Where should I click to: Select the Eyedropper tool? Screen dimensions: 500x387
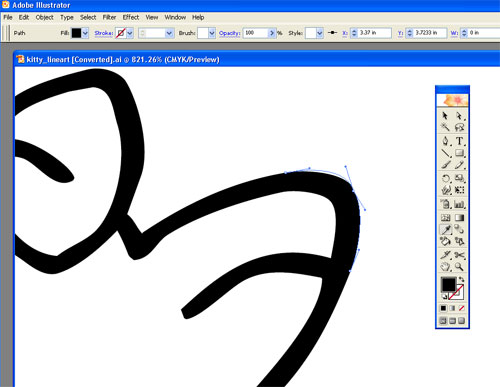click(445, 229)
